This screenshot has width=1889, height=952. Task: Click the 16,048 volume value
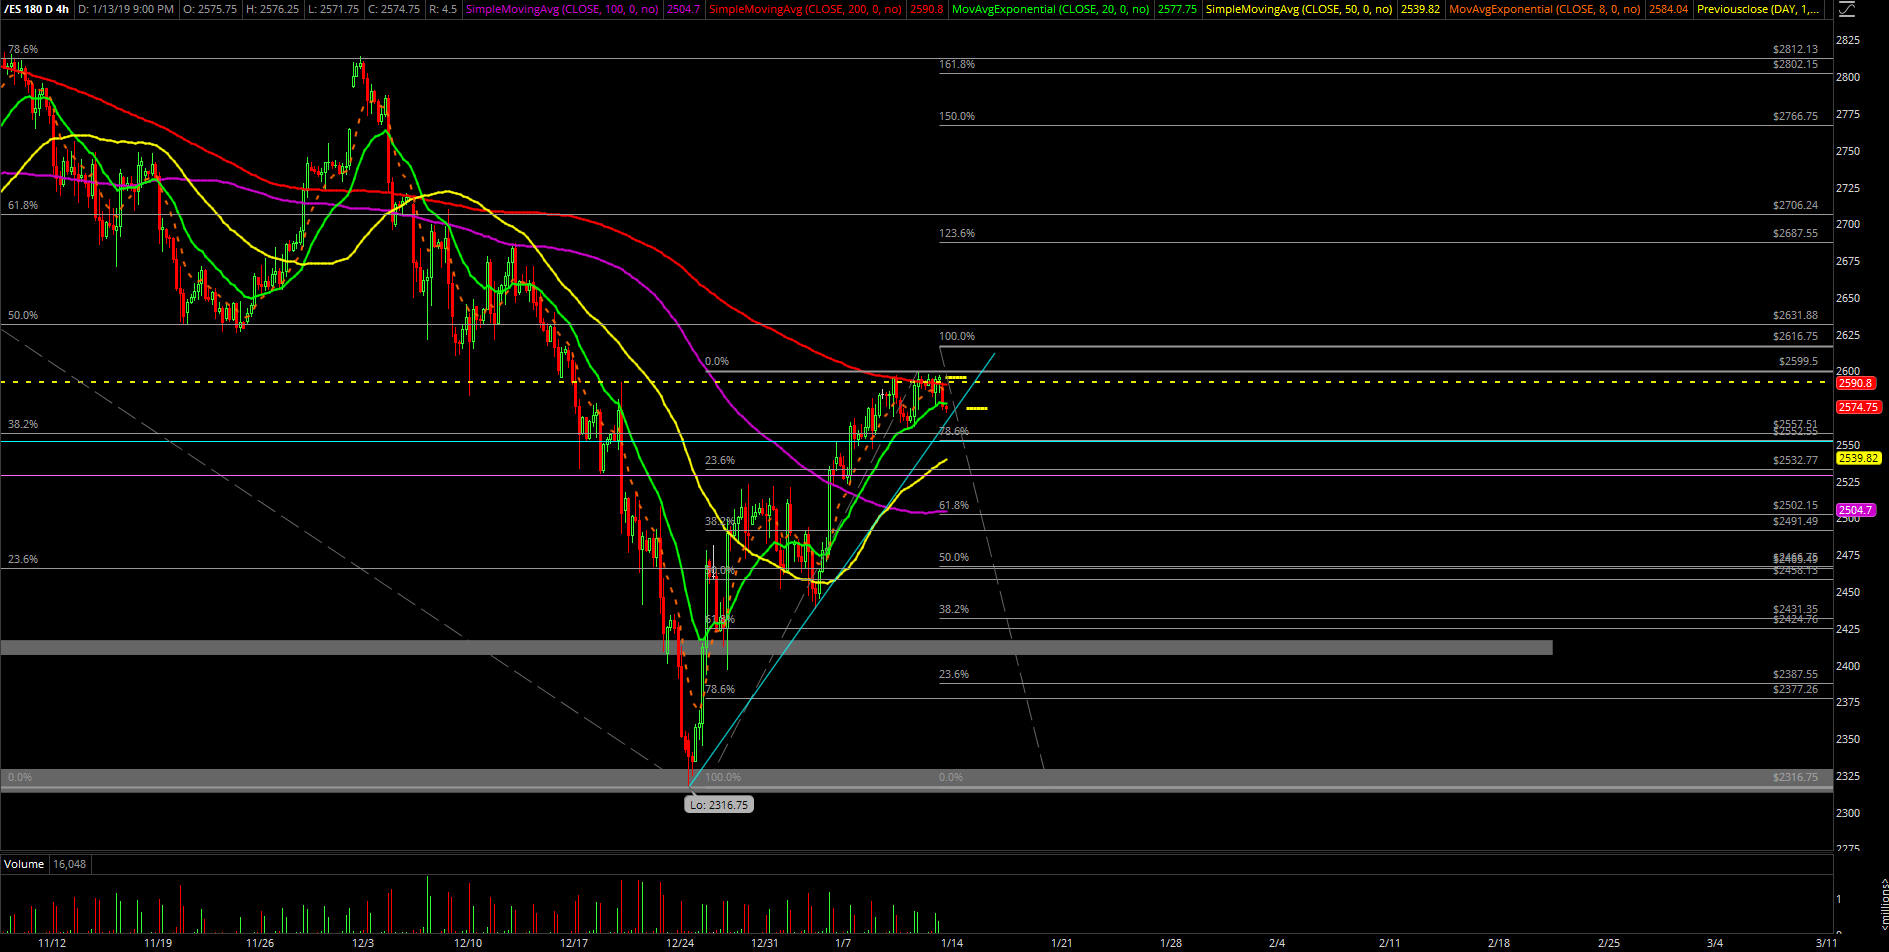coord(69,864)
